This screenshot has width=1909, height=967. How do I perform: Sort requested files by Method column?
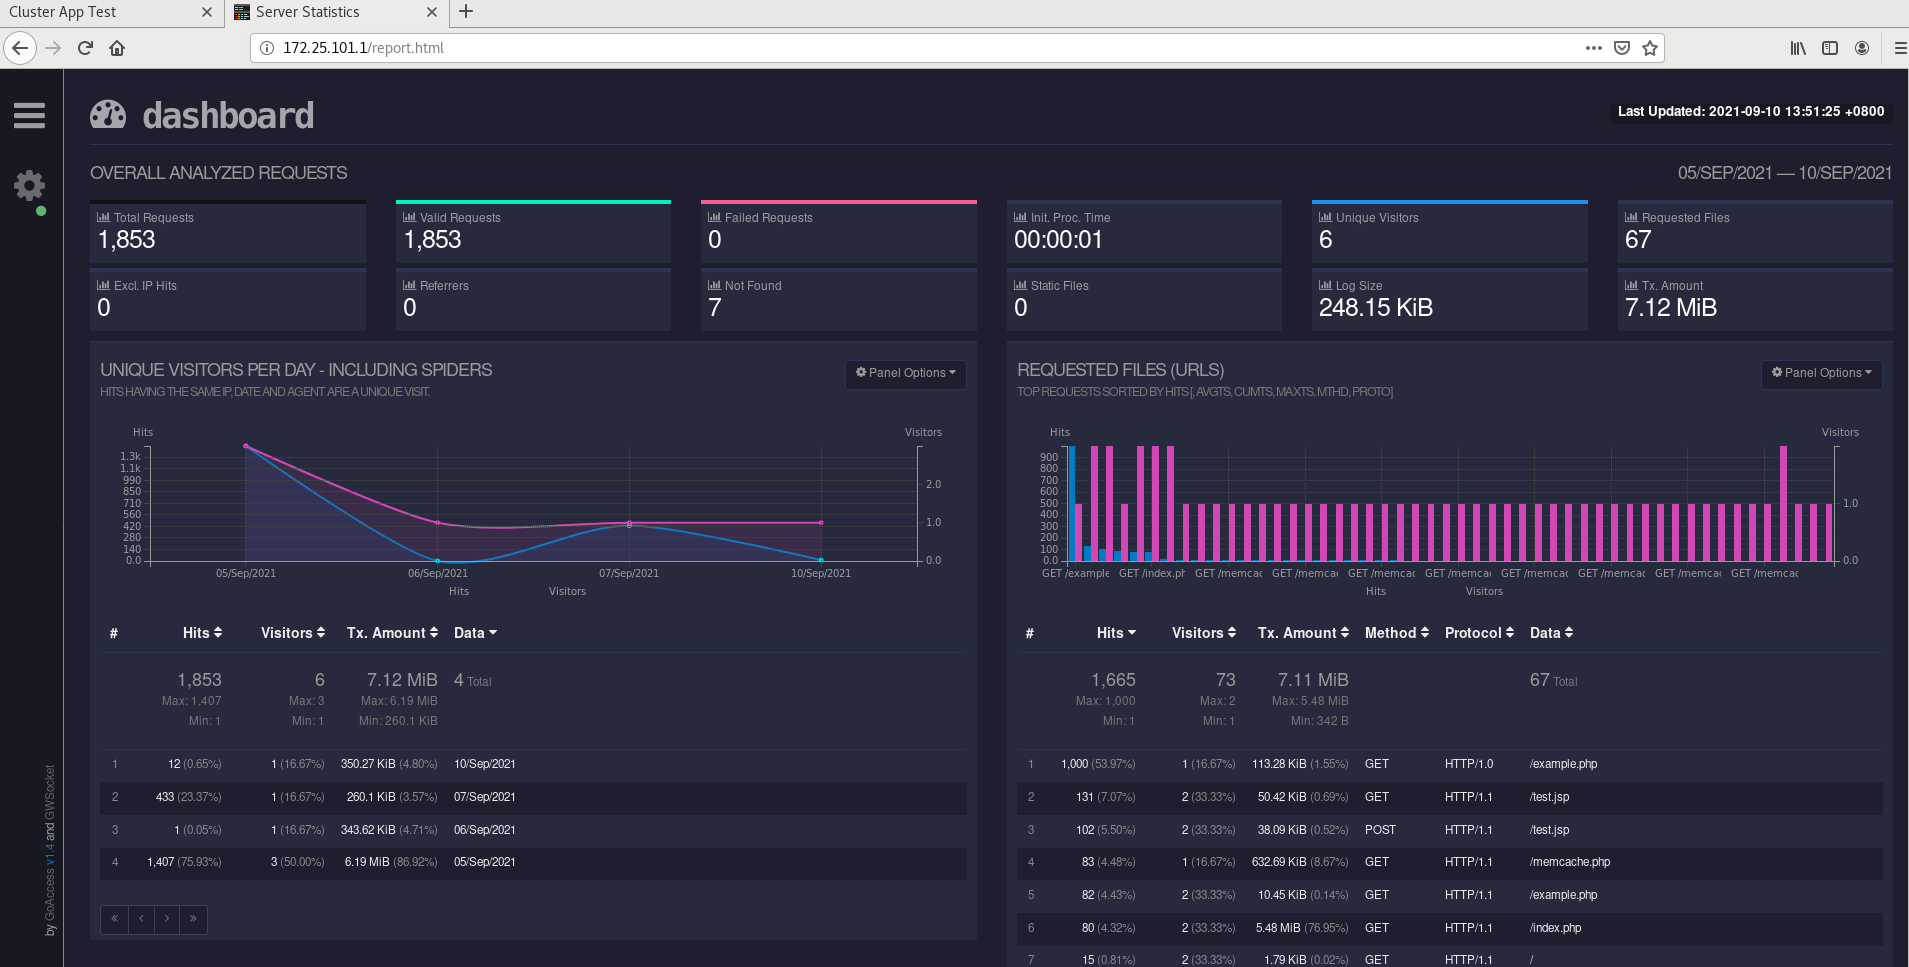click(1397, 633)
